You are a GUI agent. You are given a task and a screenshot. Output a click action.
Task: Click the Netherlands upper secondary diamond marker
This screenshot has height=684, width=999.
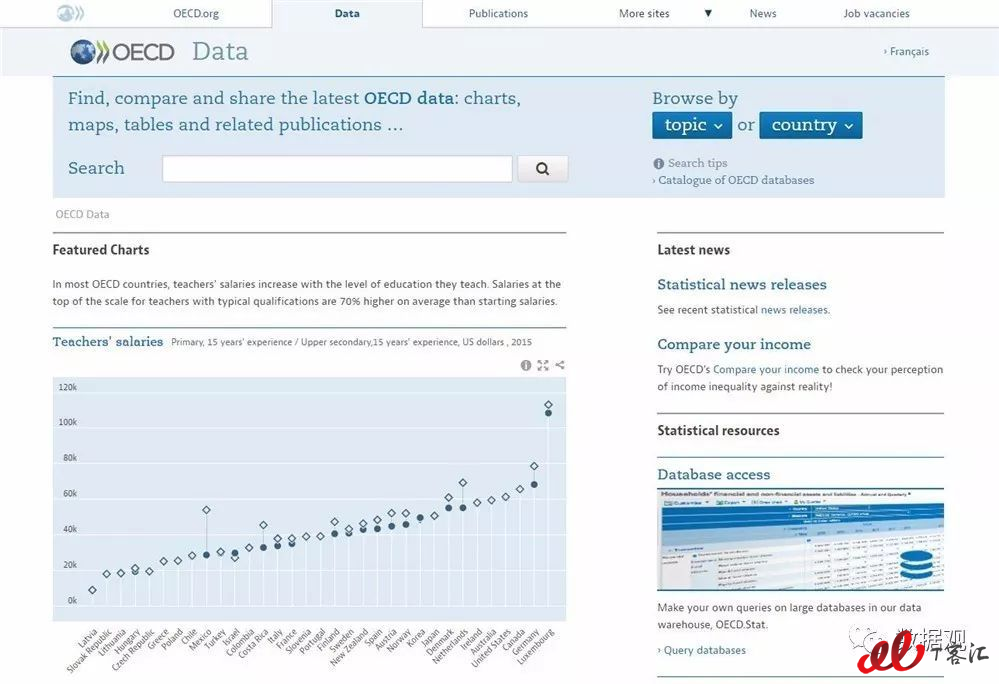point(463,483)
